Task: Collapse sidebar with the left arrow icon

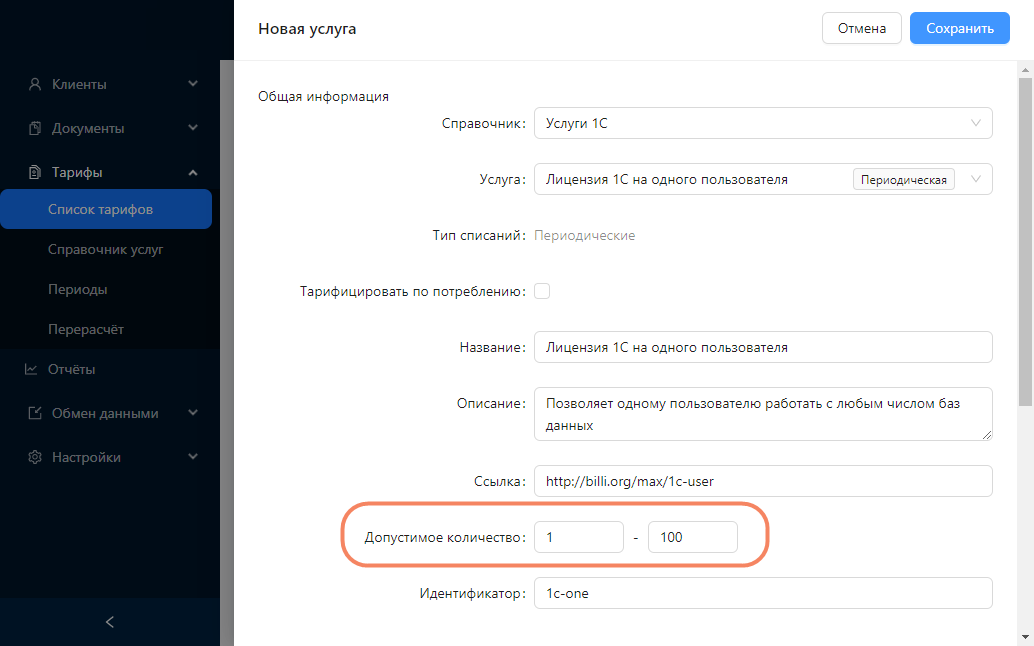Action: [x=110, y=622]
